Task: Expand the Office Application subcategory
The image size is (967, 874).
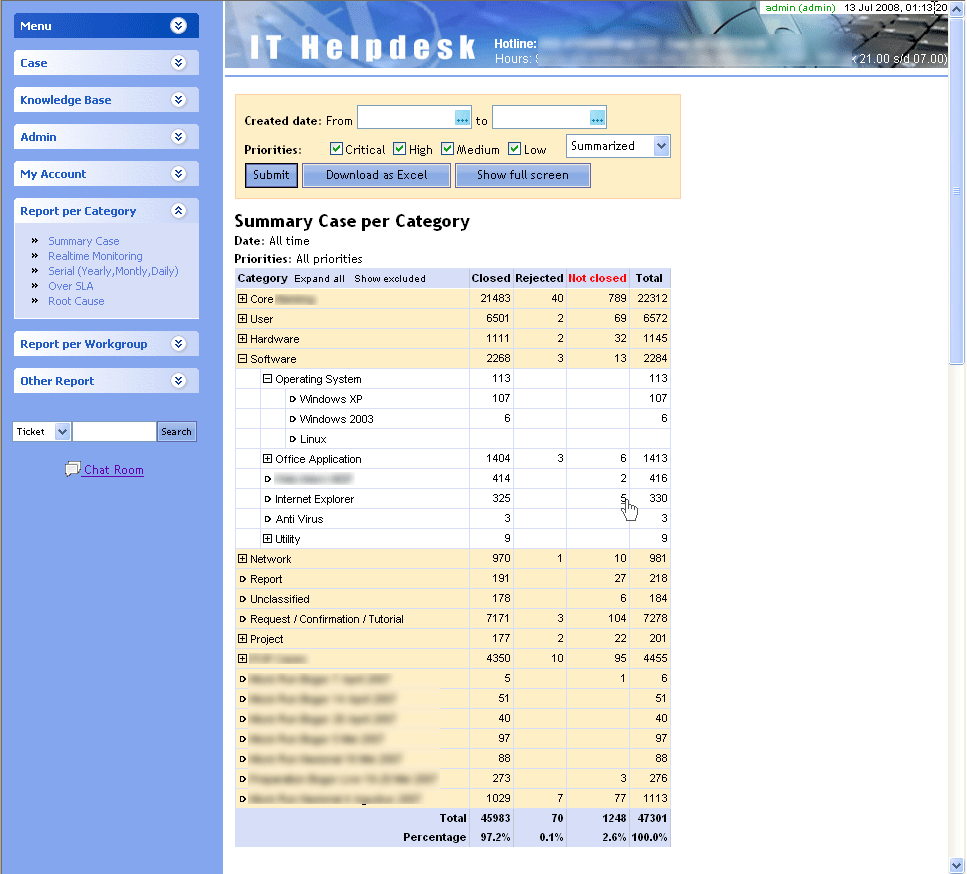Action: [x=267, y=459]
